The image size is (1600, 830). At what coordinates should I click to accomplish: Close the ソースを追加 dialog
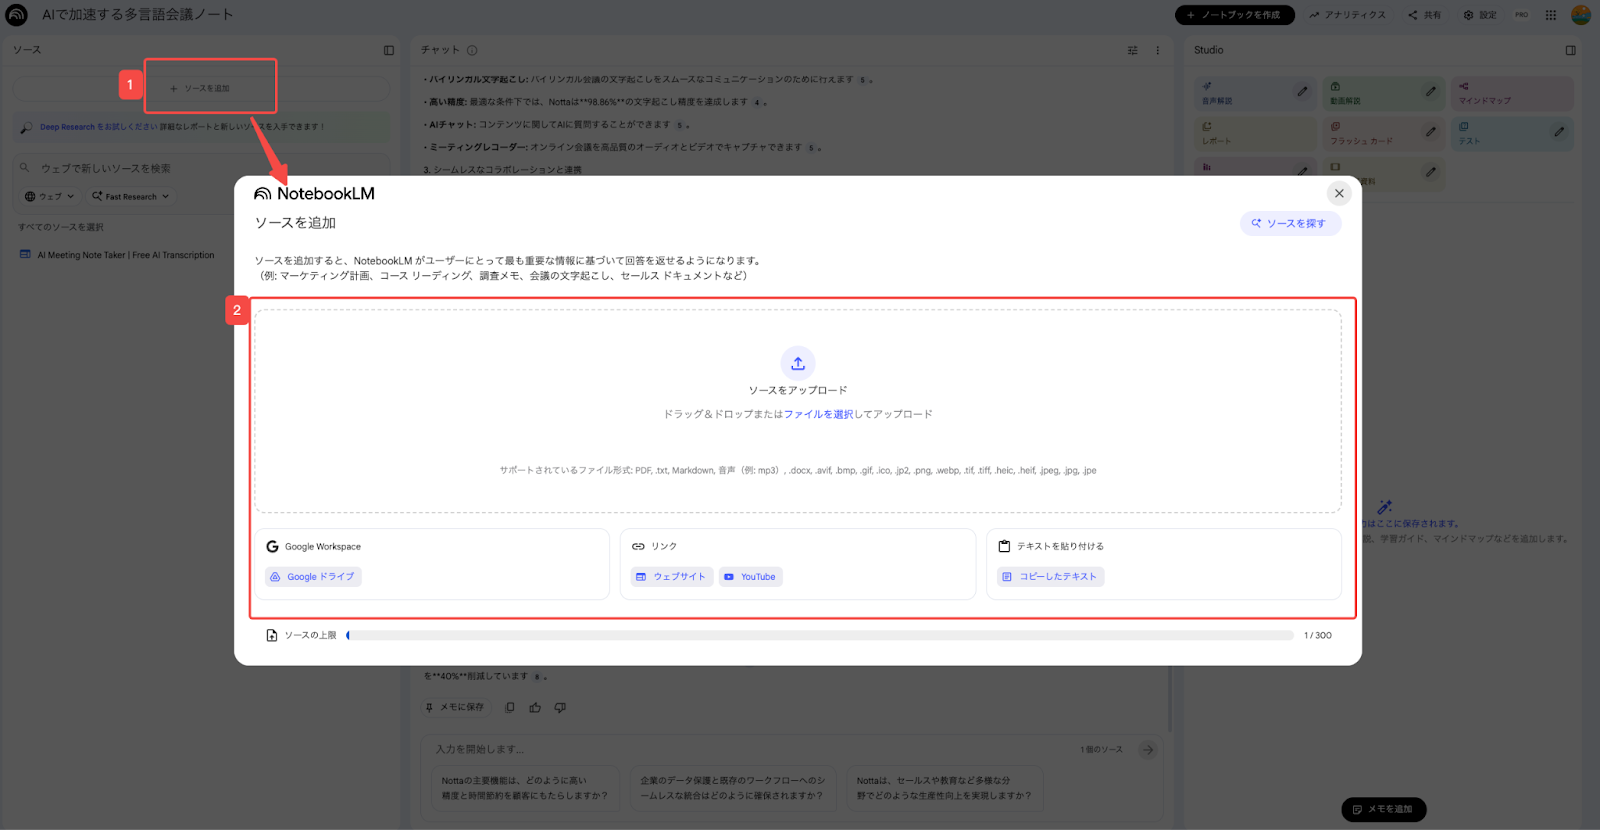pos(1339,194)
